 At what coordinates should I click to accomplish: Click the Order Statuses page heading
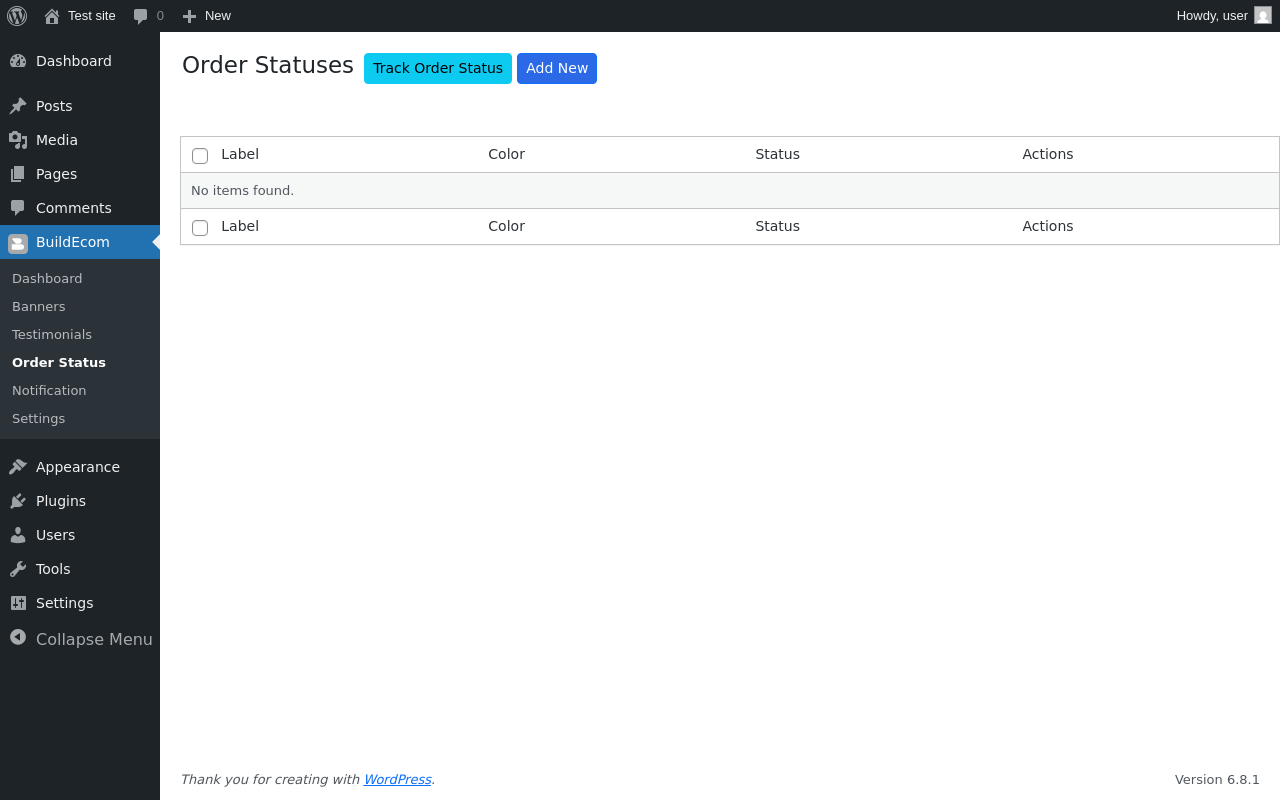pyautogui.click(x=268, y=65)
